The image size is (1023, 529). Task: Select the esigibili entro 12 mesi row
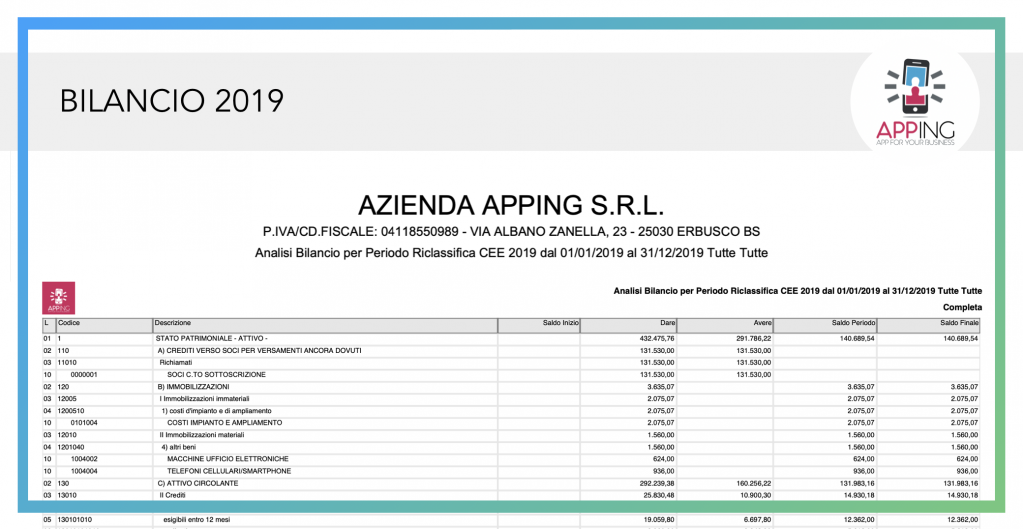pos(196,520)
